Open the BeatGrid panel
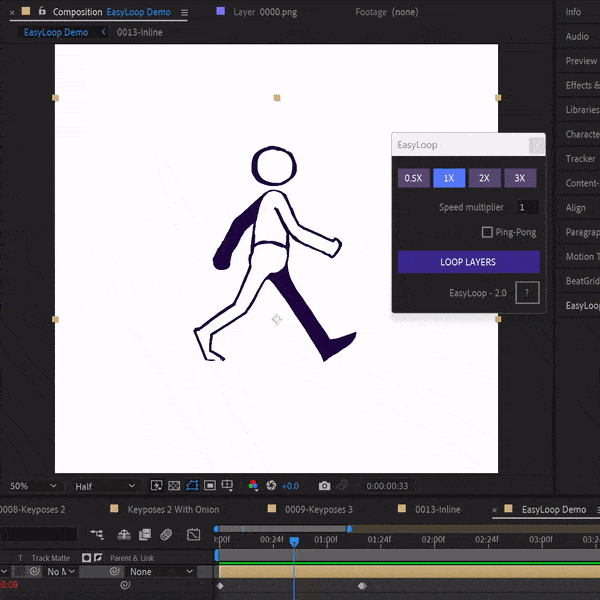Image resolution: width=600 pixels, height=600 pixels. coord(582,281)
